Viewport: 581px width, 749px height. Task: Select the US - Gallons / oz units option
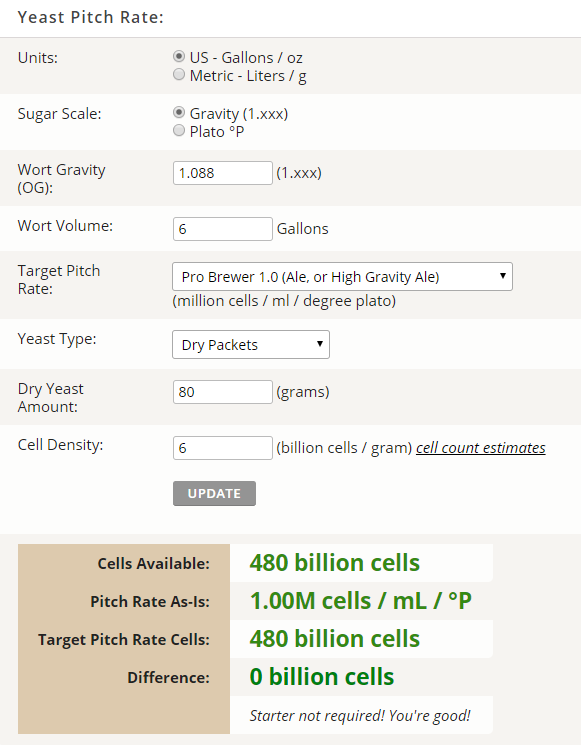click(x=179, y=56)
